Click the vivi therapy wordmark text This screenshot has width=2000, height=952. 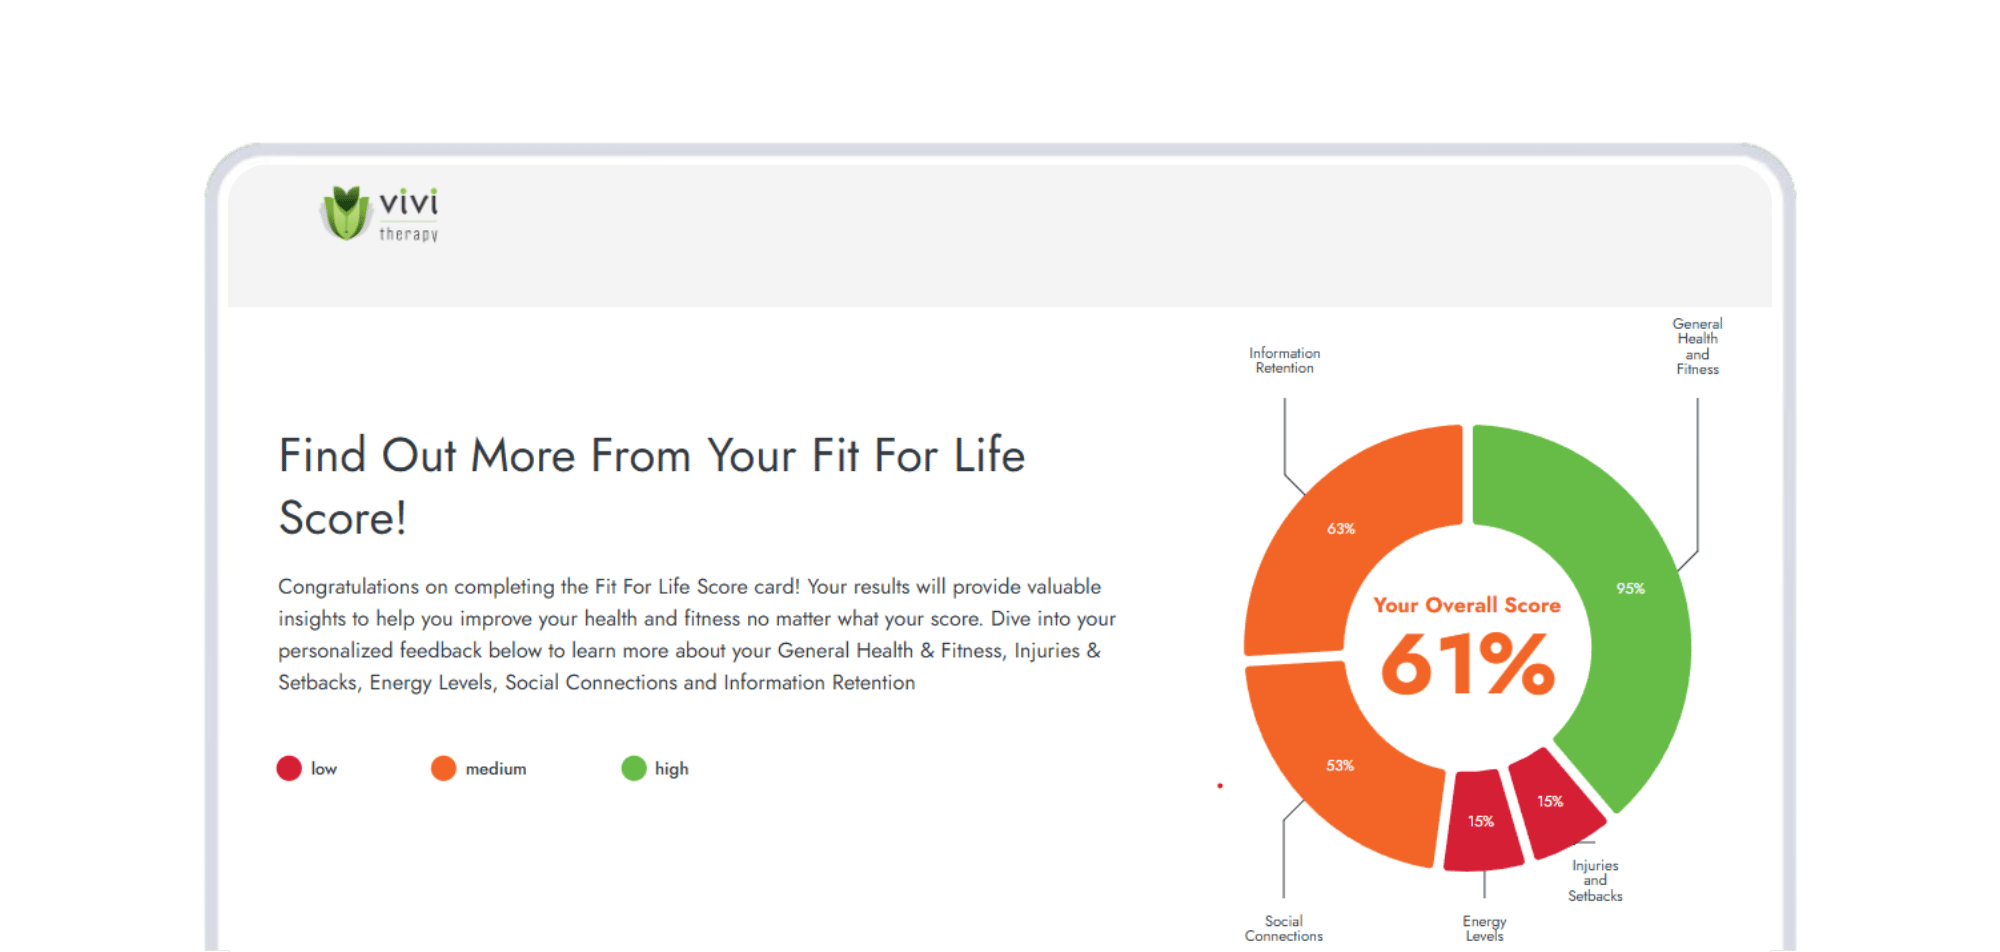pyautogui.click(x=408, y=215)
